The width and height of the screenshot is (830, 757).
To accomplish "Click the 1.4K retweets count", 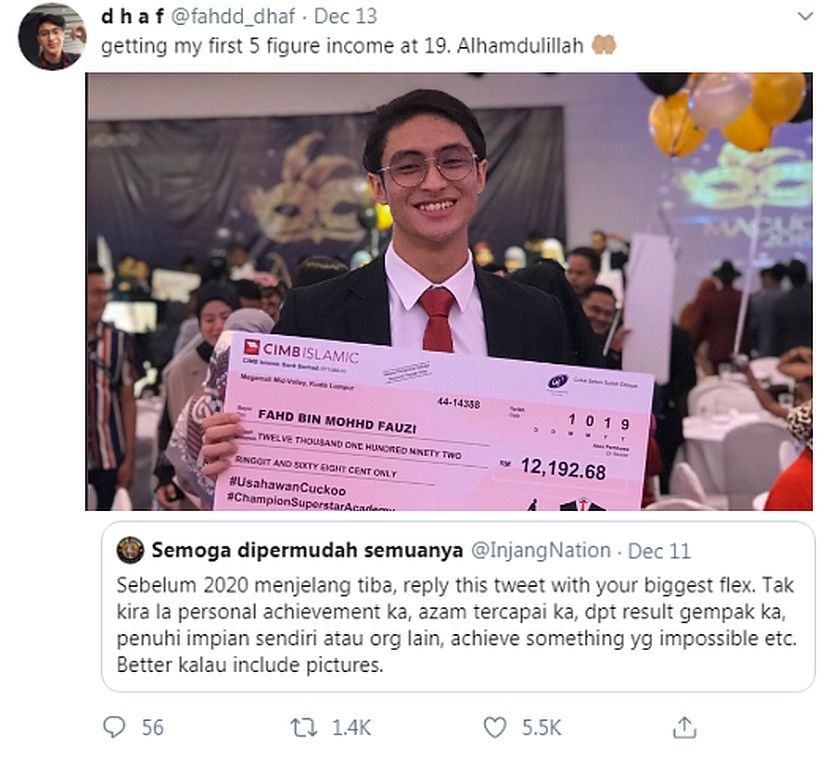I will (350, 727).
